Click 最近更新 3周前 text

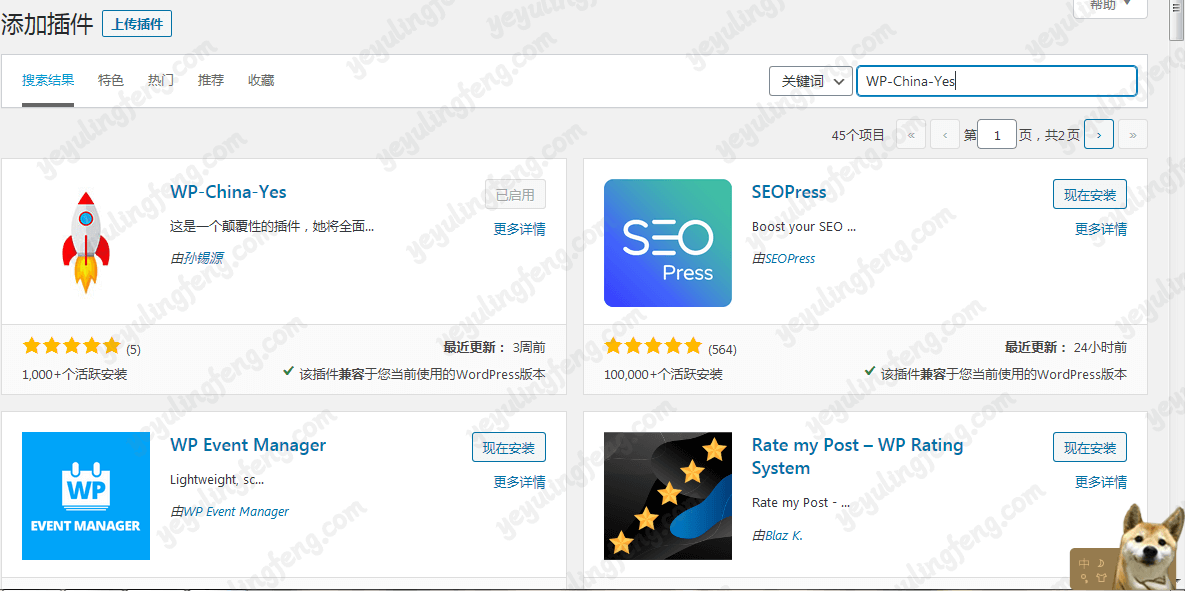coord(494,348)
